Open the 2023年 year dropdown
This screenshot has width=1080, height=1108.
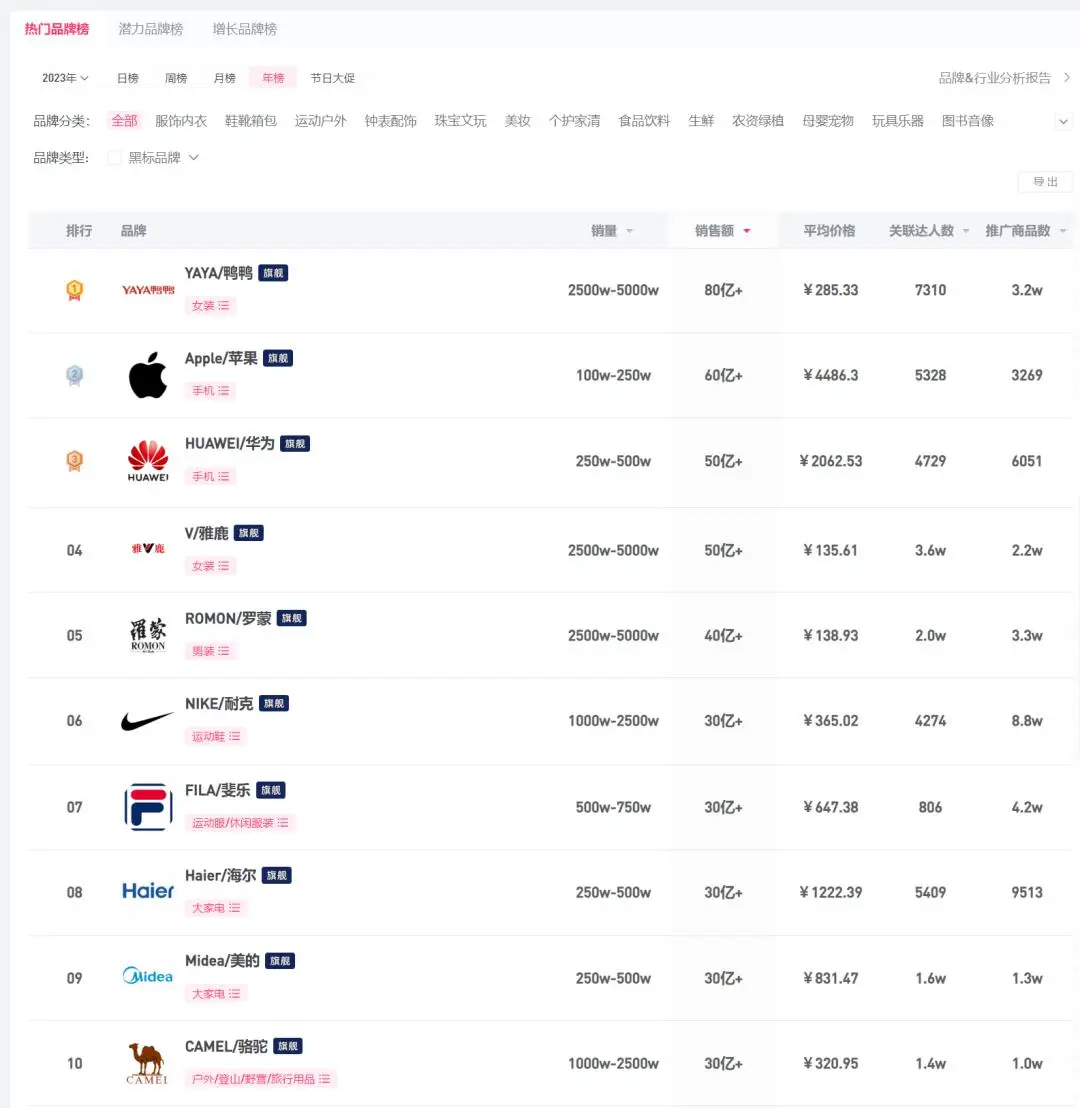(x=62, y=77)
